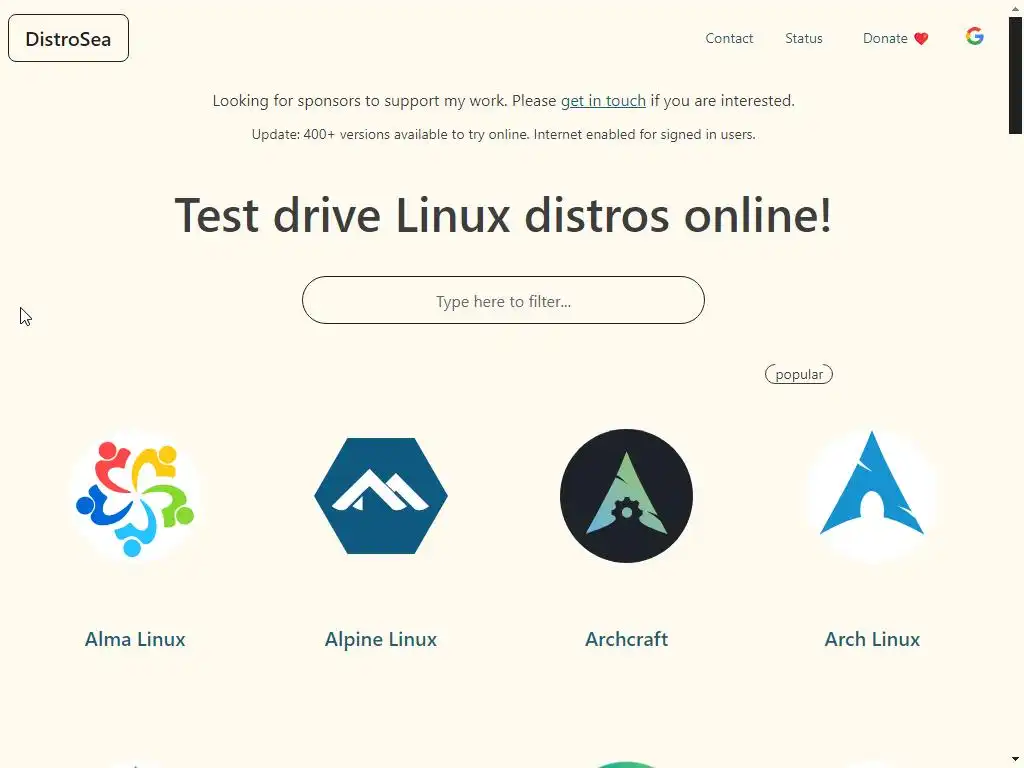Viewport: 1024px width, 768px height.
Task: Open the Status page
Action: pos(803,39)
